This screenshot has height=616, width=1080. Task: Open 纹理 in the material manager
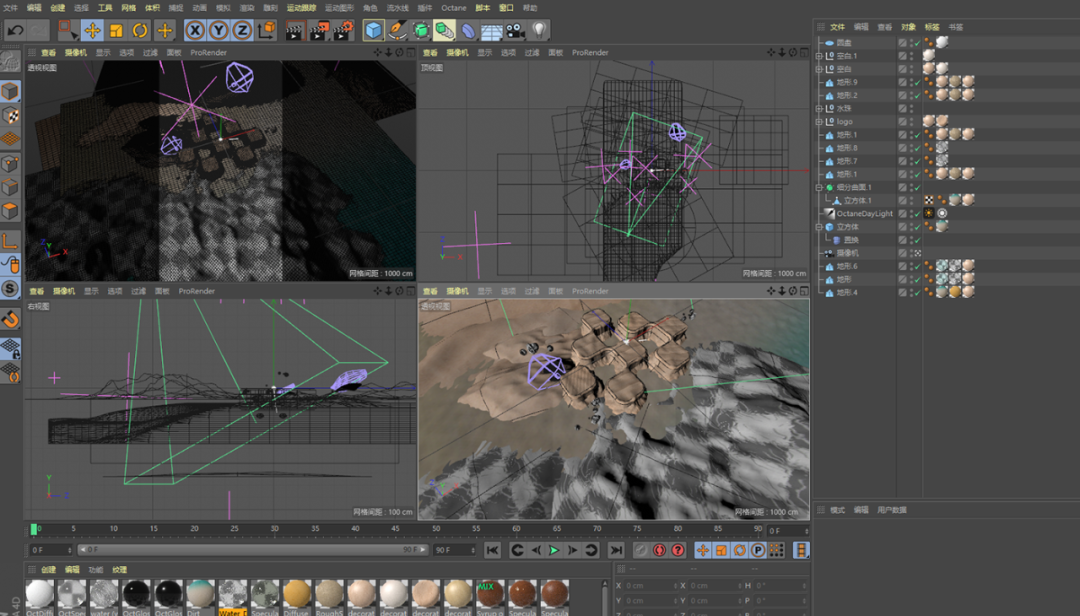tap(119, 570)
